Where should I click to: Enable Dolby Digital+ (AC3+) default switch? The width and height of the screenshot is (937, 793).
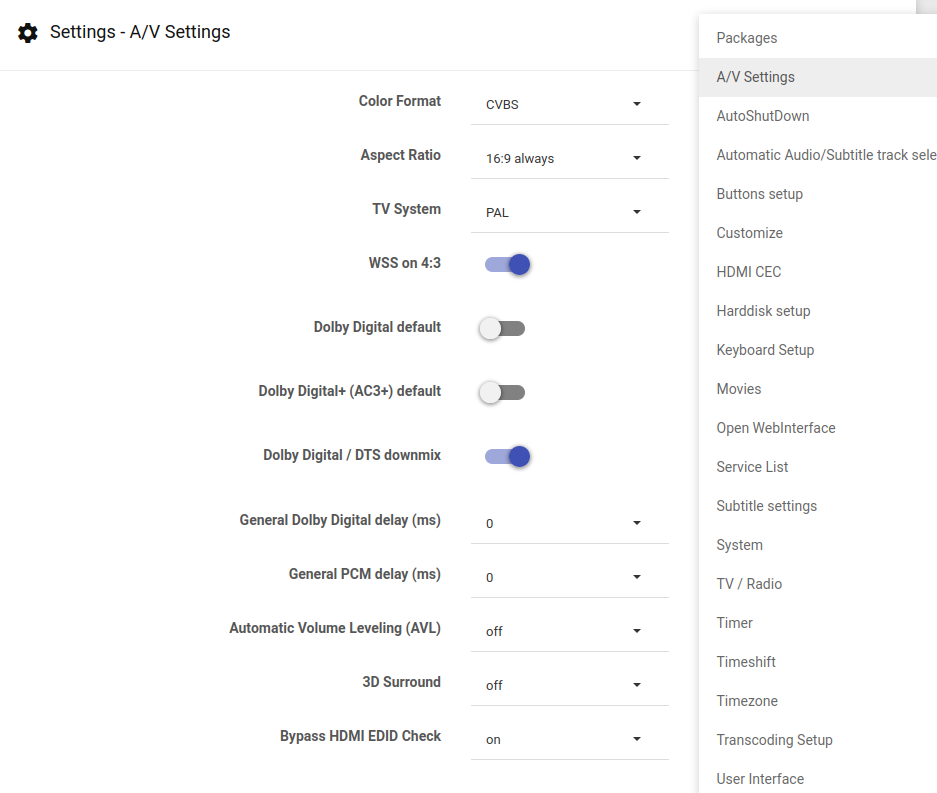(x=502, y=392)
